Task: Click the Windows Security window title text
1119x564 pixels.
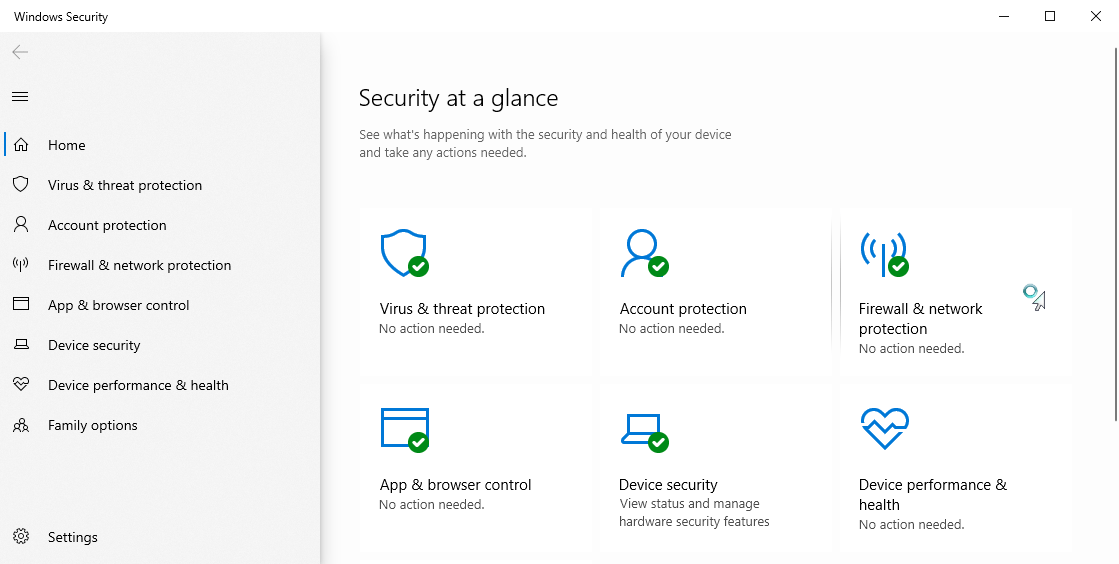Action: pos(61,16)
